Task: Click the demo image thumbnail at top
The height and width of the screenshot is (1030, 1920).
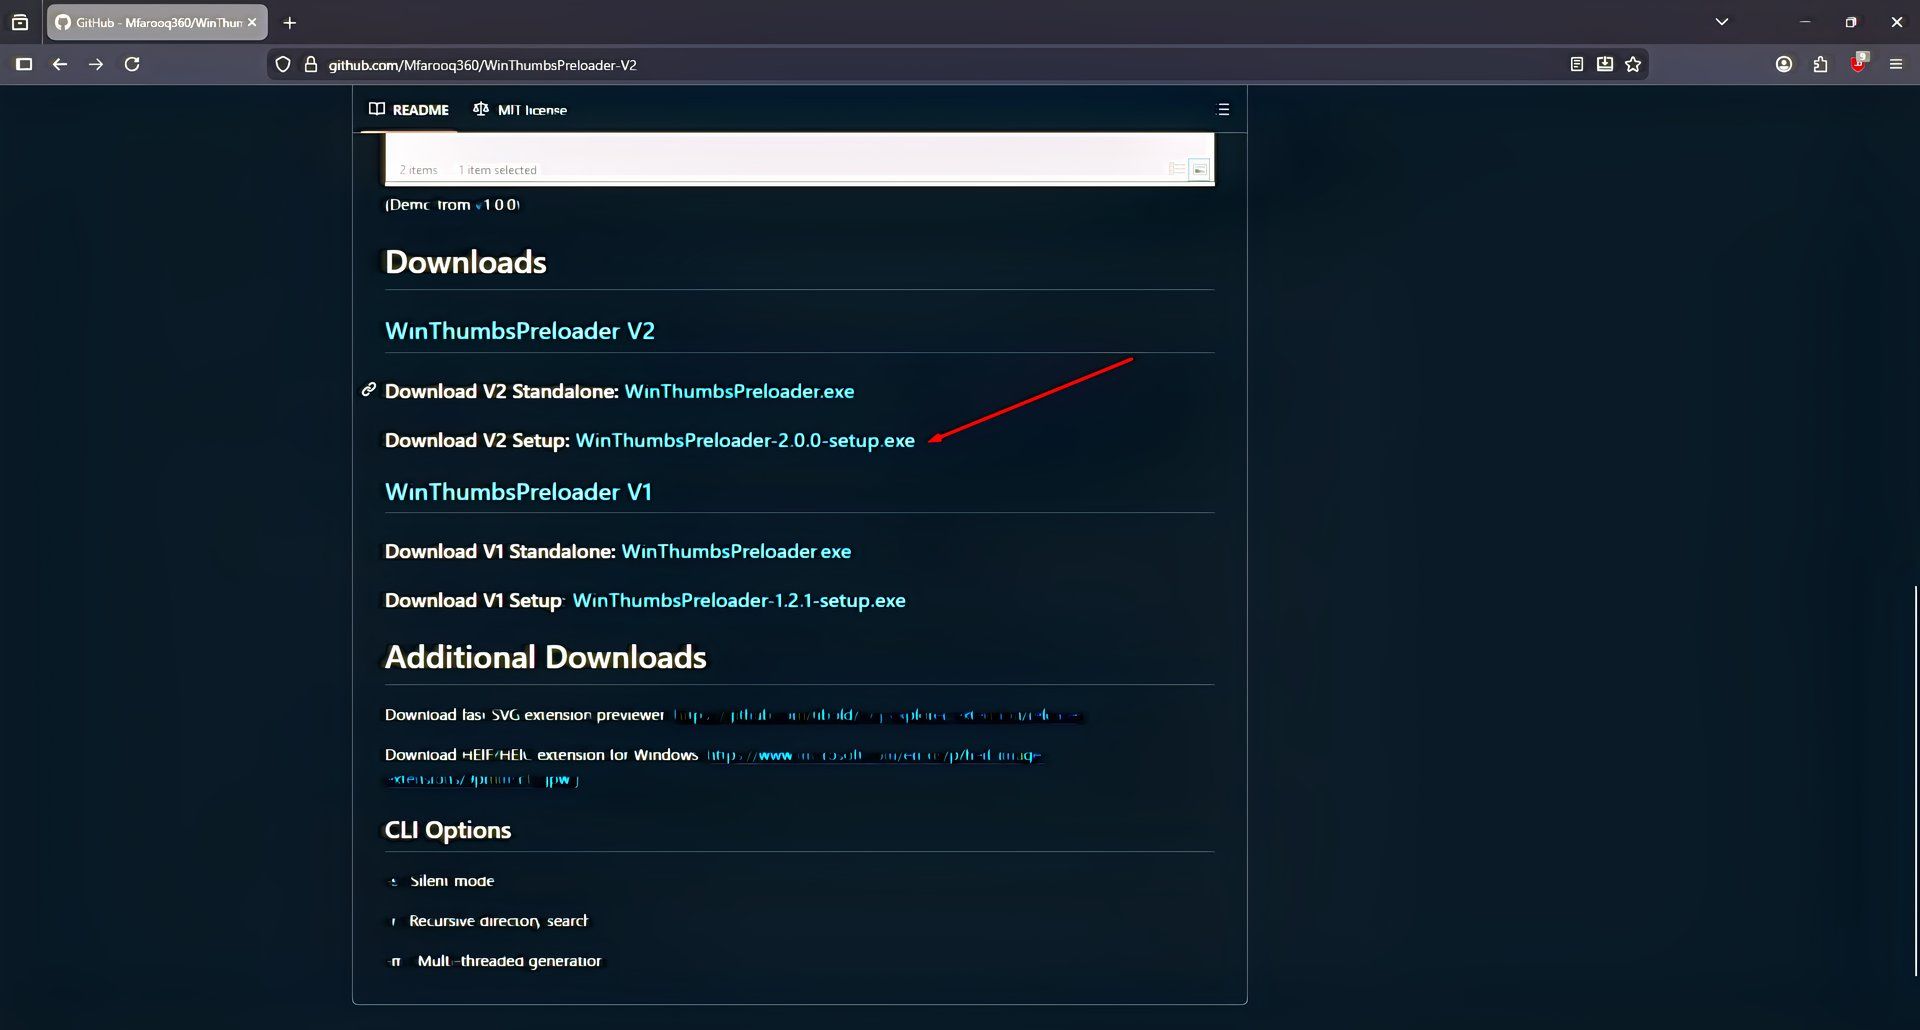Action: click(799, 159)
